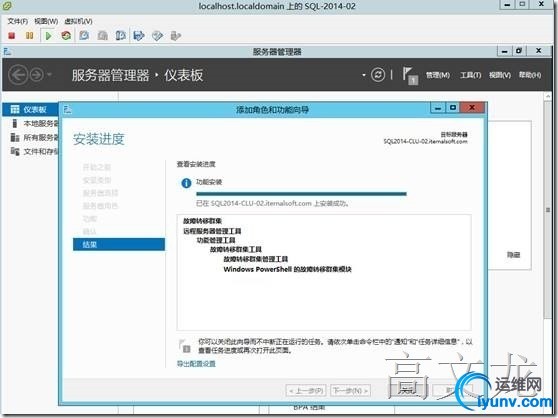Maximize the 添加角色和功能向导 dialog
The width and height of the screenshot is (558, 418).
click(453, 107)
